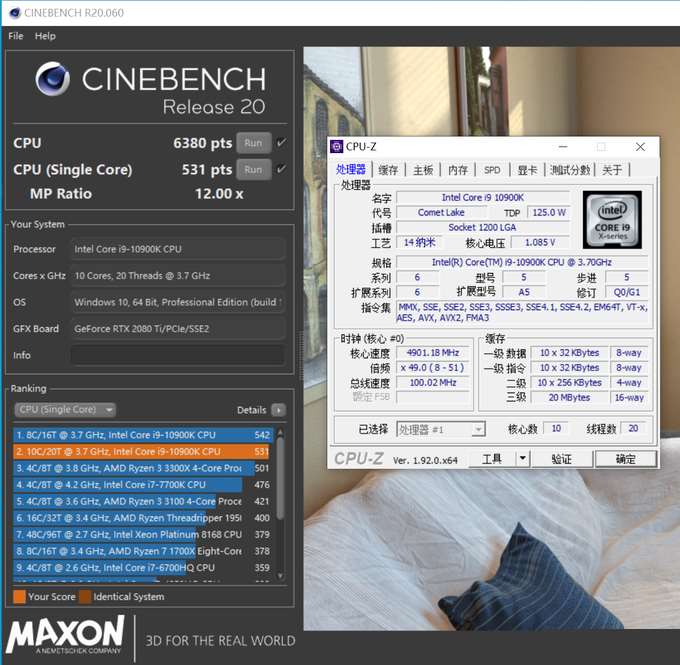The width and height of the screenshot is (680, 665).
Task: Click the Processor field in Your System
Action: [x=178, y=249]
